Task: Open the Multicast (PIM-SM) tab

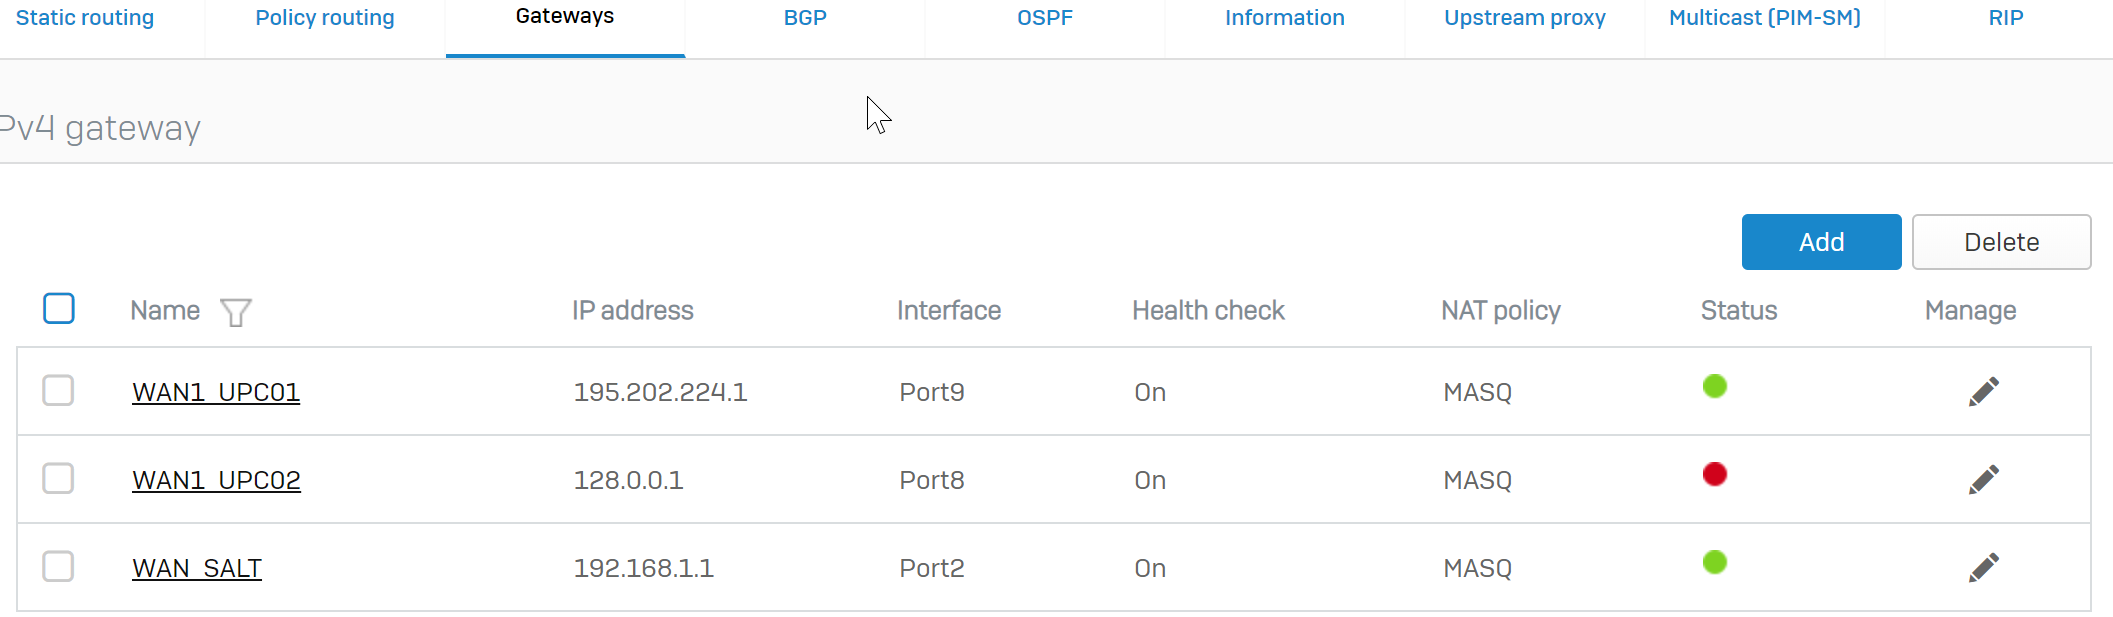Action: pyautogui.click(x=1765, y=18)
